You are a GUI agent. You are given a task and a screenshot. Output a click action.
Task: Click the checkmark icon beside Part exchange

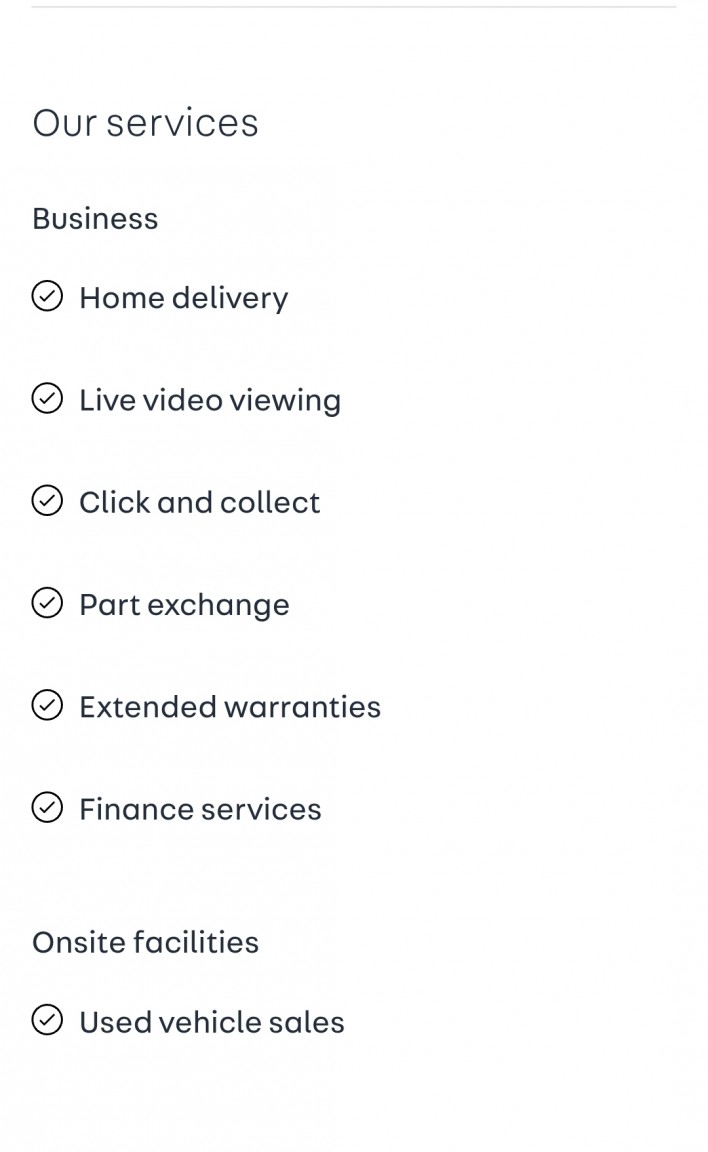coord(47,603)
